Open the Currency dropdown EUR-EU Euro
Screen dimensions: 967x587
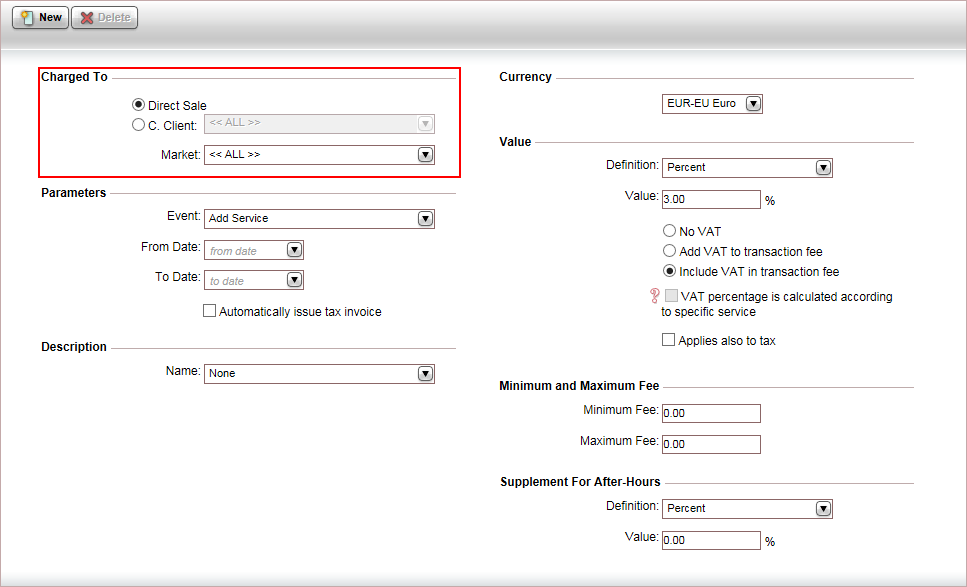[712, 104]
